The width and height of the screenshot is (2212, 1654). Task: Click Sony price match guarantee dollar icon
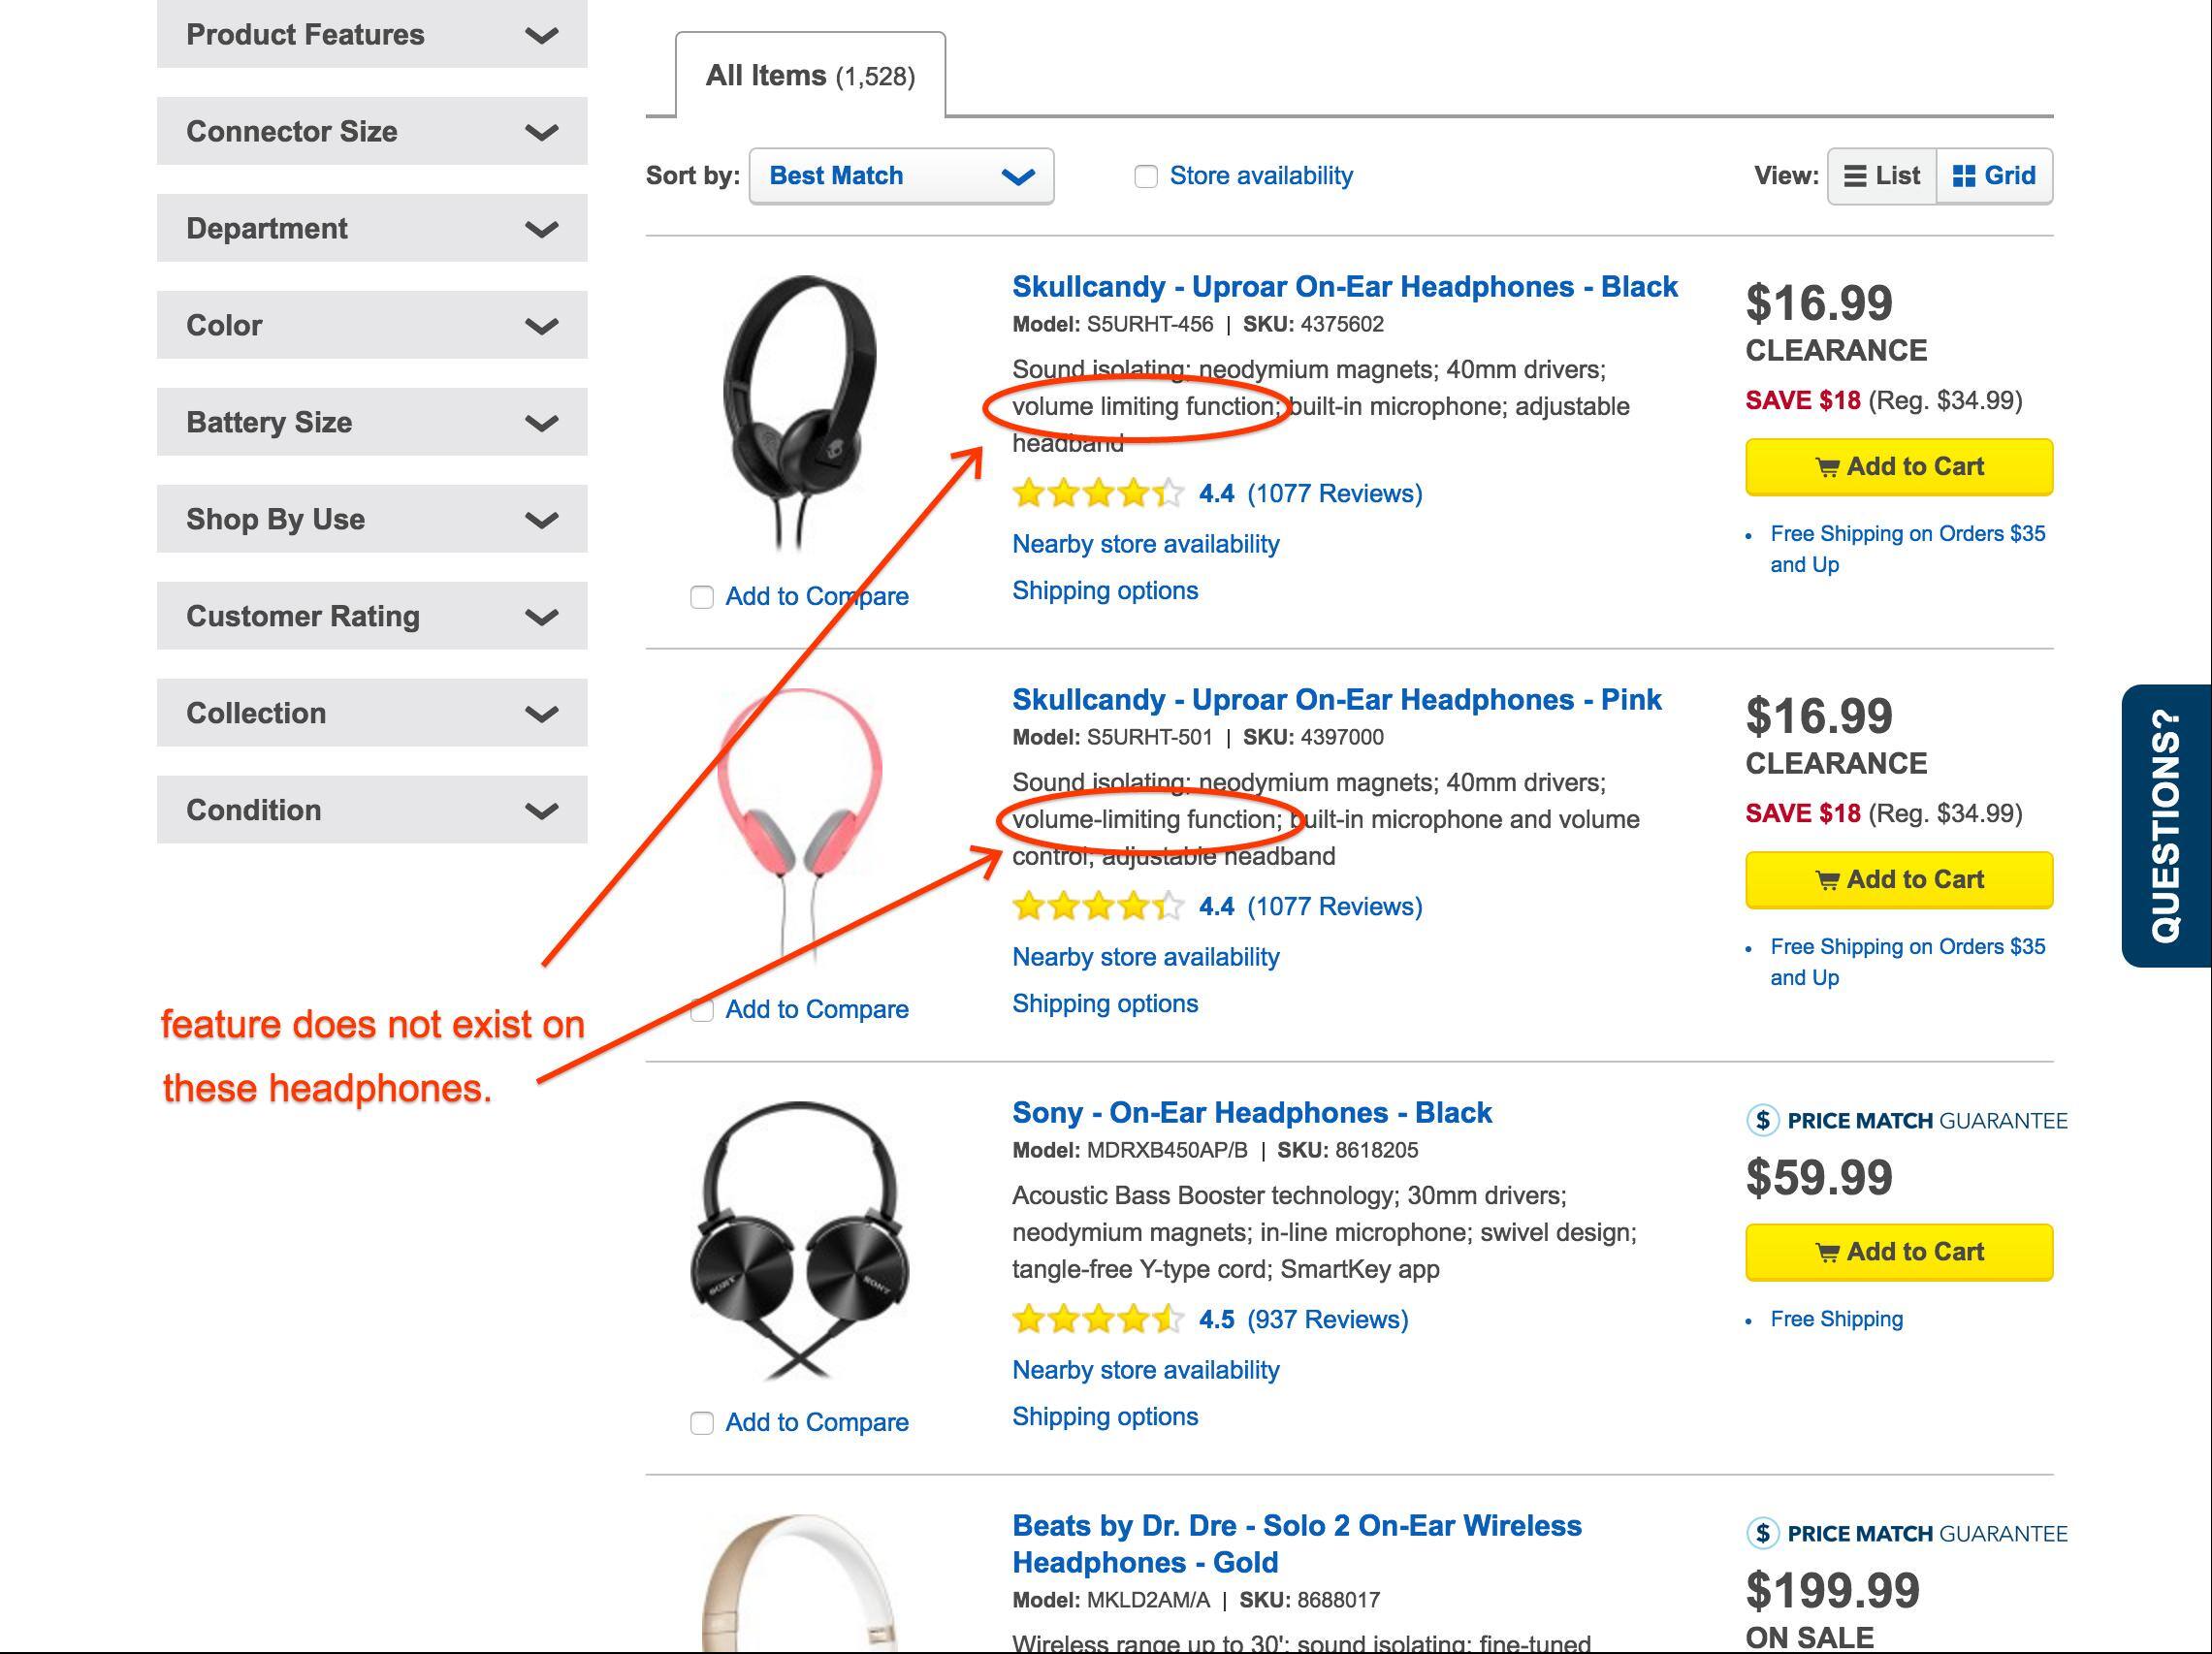tap(1762, 1120)
